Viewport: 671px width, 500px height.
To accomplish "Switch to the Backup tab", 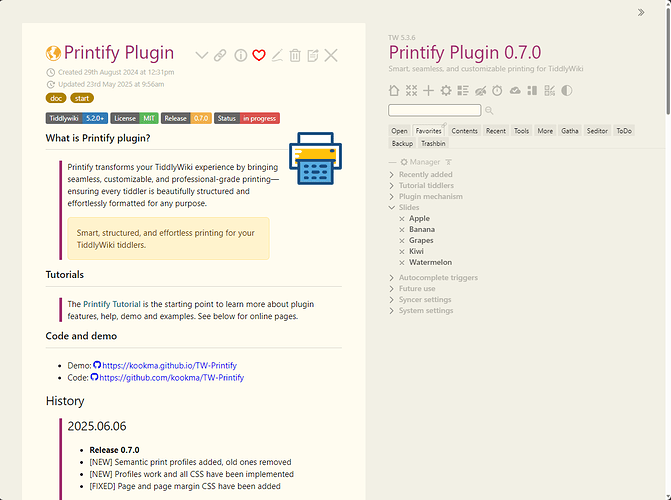I will (402, 143).
